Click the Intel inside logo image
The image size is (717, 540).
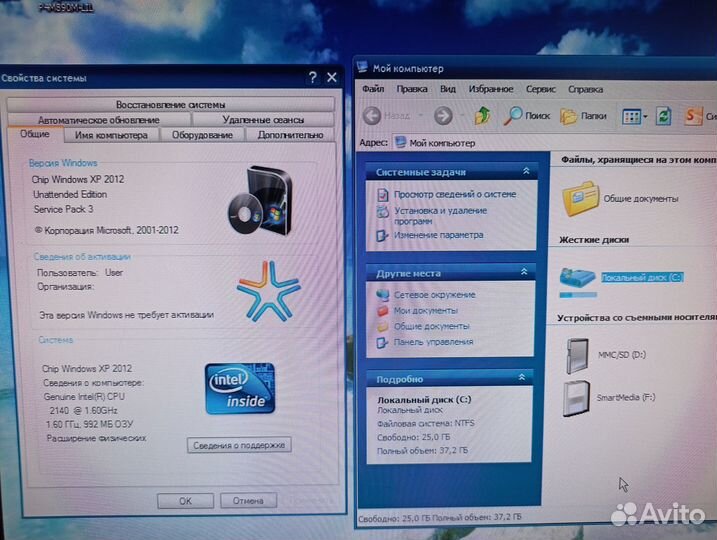[240, 389]
